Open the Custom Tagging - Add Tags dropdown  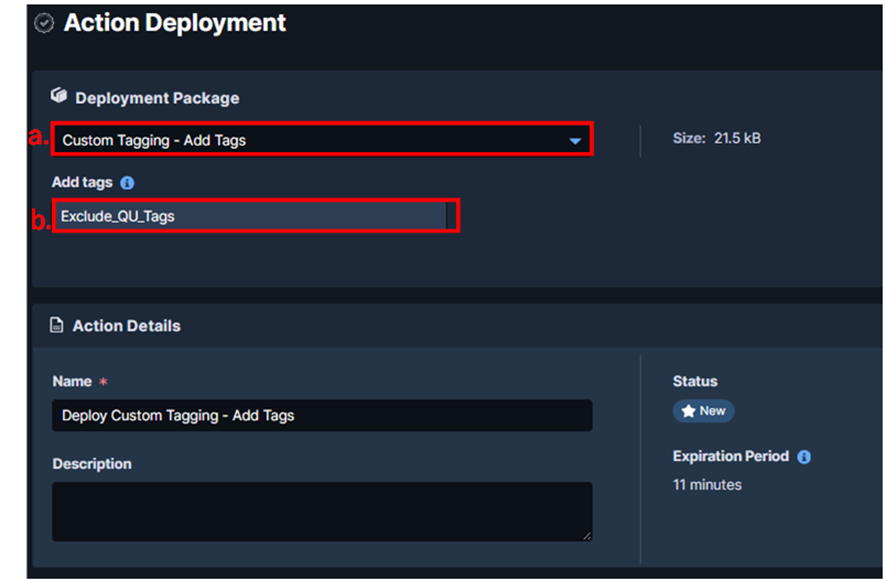tap(322, 140)
